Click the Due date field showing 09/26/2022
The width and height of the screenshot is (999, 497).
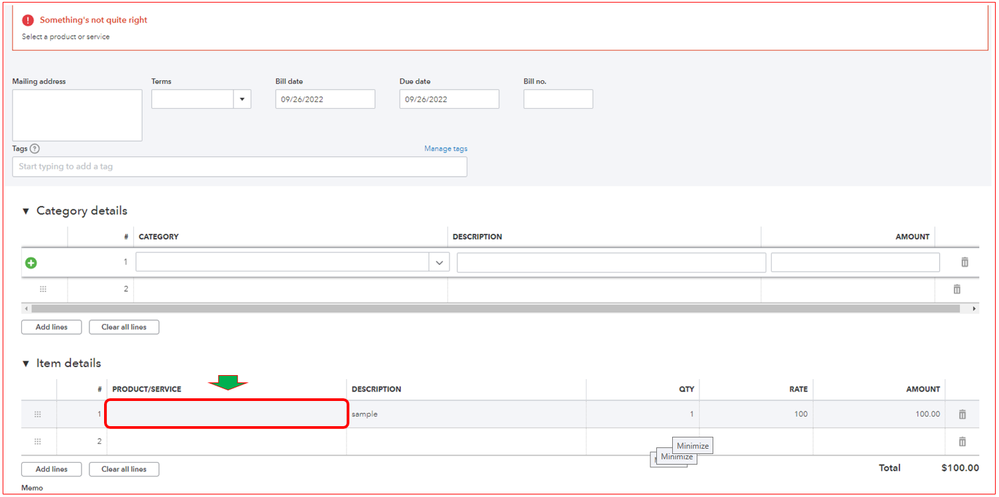(449, 99)
